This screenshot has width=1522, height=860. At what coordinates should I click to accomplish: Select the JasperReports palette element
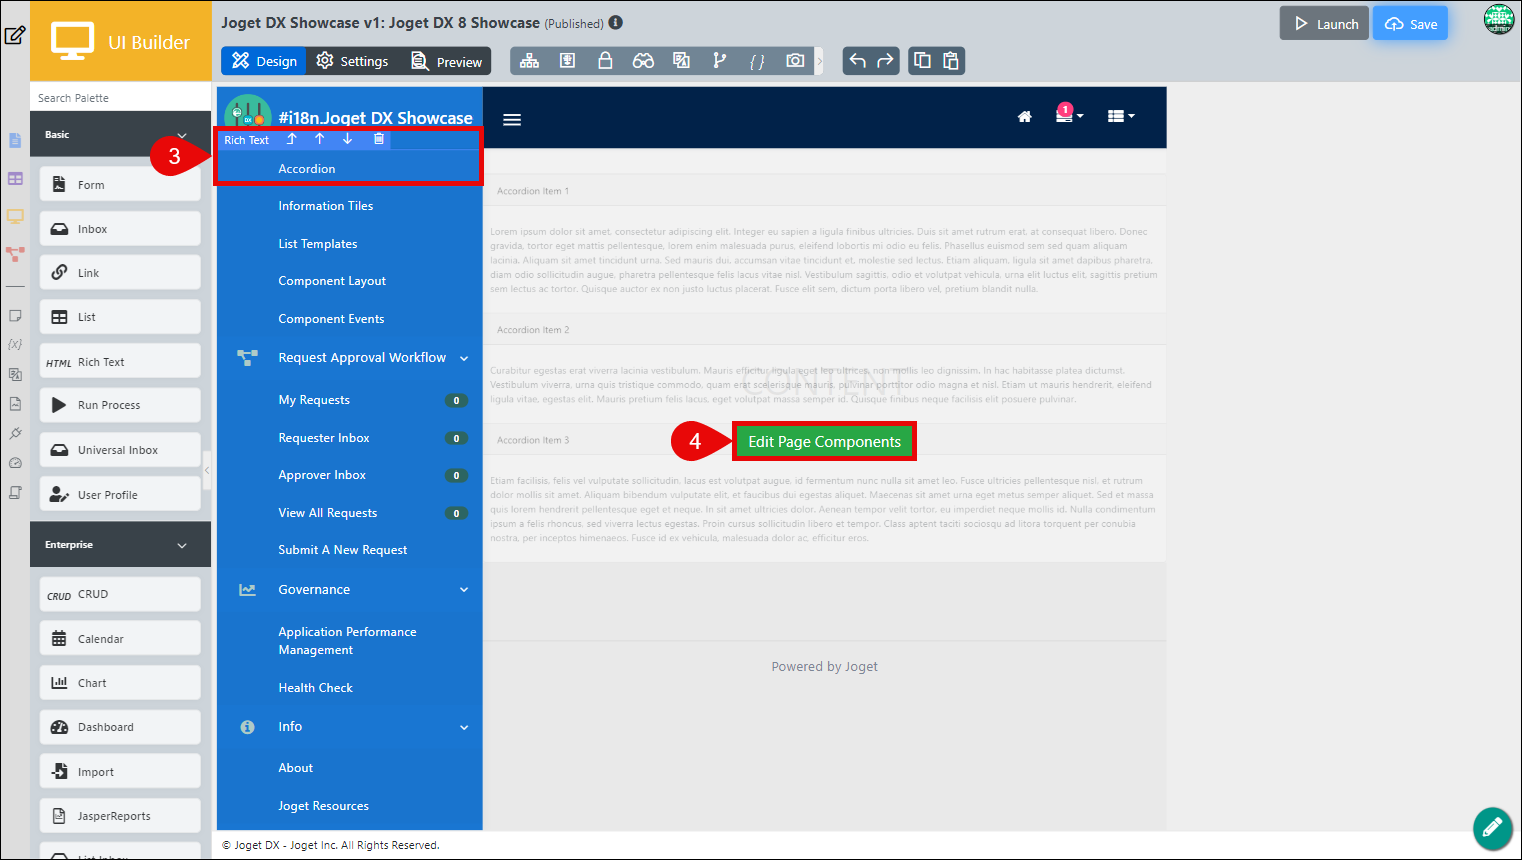pos(120,816)
